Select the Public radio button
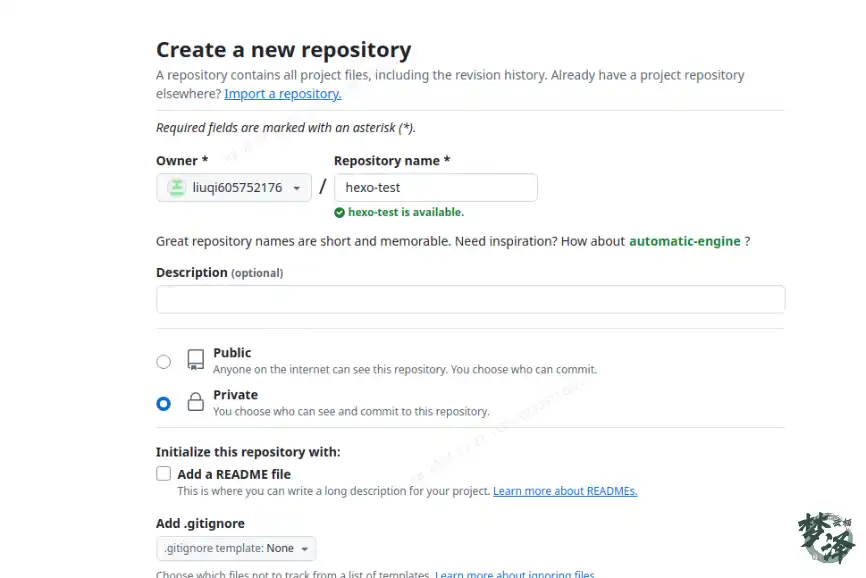866x578 pixels. pos(163,362)
